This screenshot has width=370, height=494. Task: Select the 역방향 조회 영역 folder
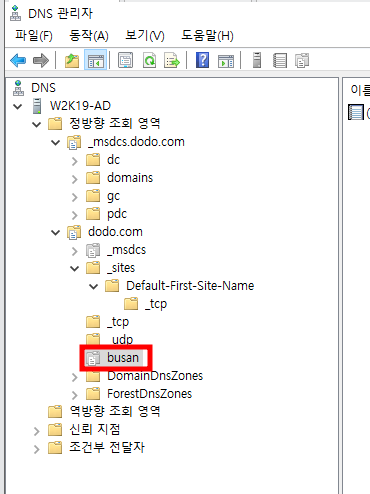pos(115,412)
